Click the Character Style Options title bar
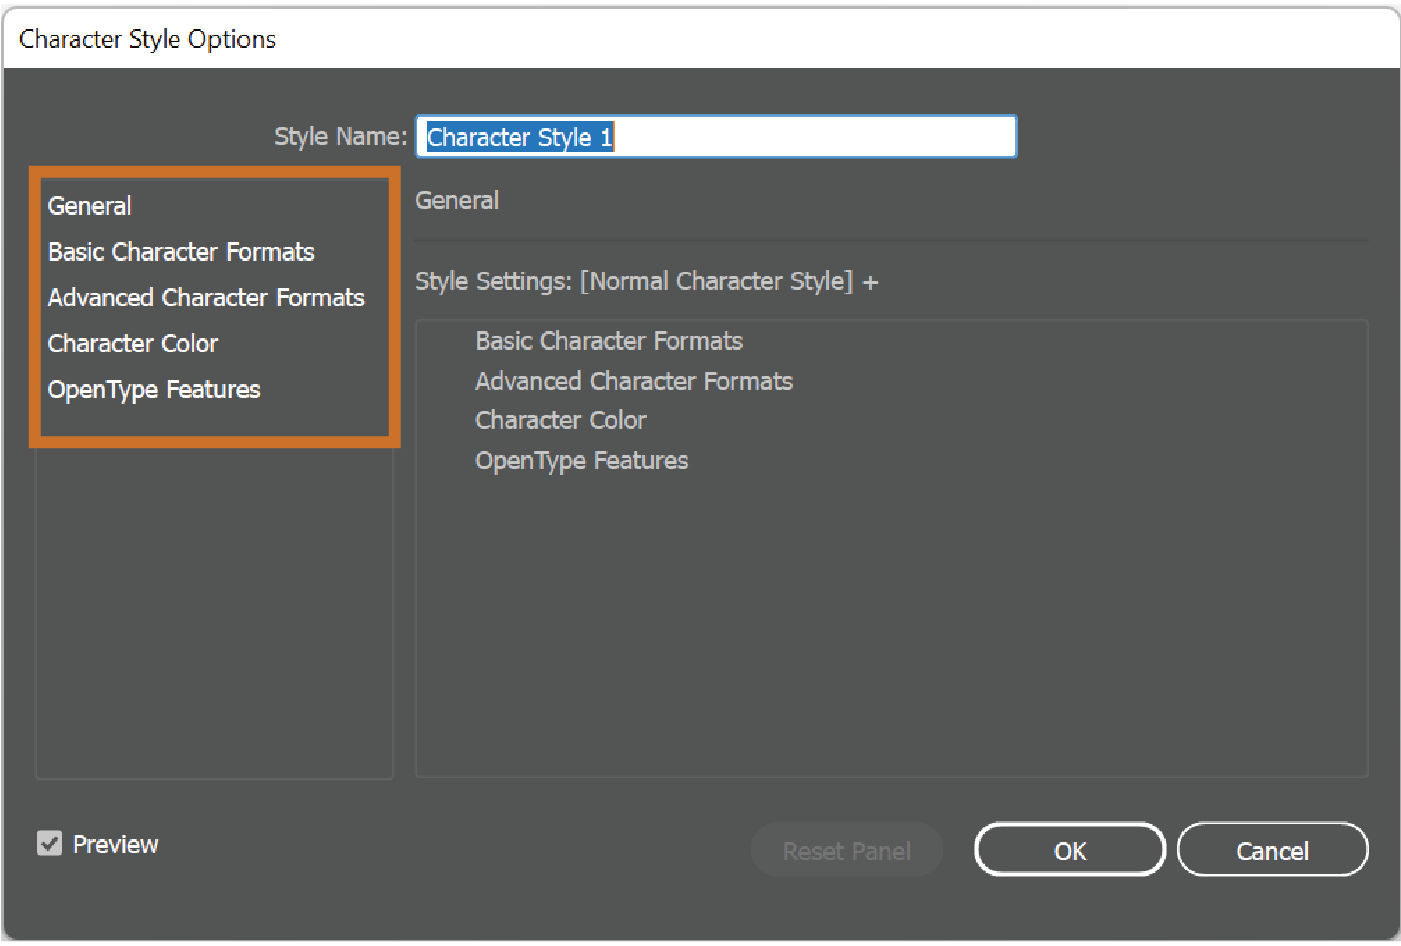Viewport: 1401px width, 946px height. (146, 38)
